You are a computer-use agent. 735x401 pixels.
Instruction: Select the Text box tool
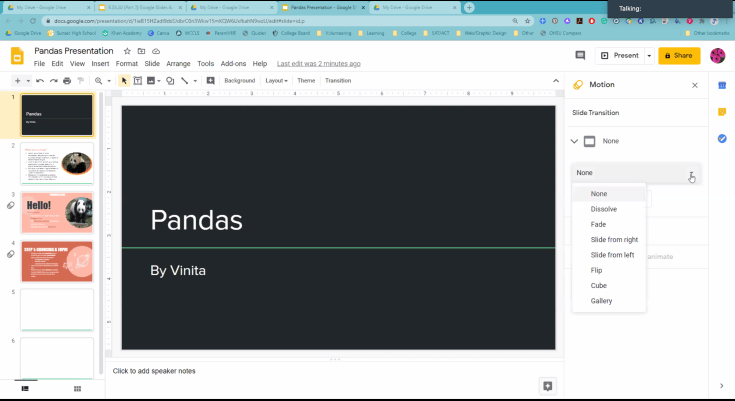coord(138,81)
